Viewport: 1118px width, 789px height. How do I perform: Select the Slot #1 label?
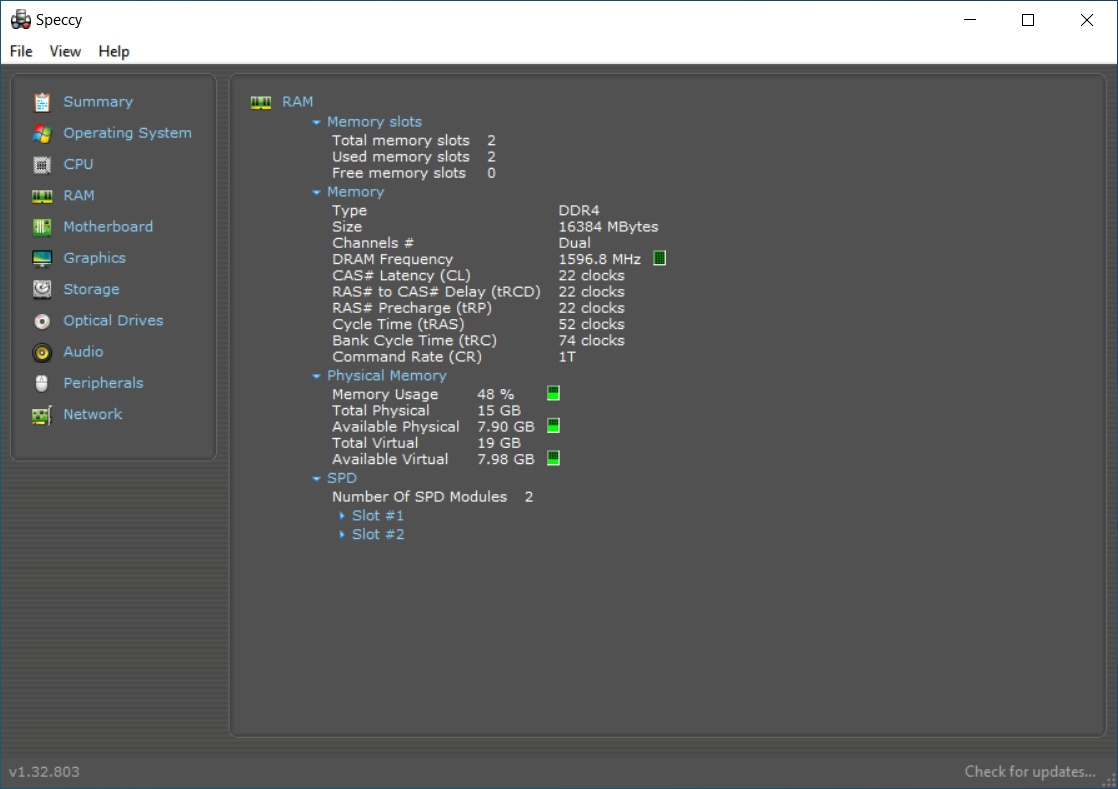pyautogui.click(x=378, y=515)
